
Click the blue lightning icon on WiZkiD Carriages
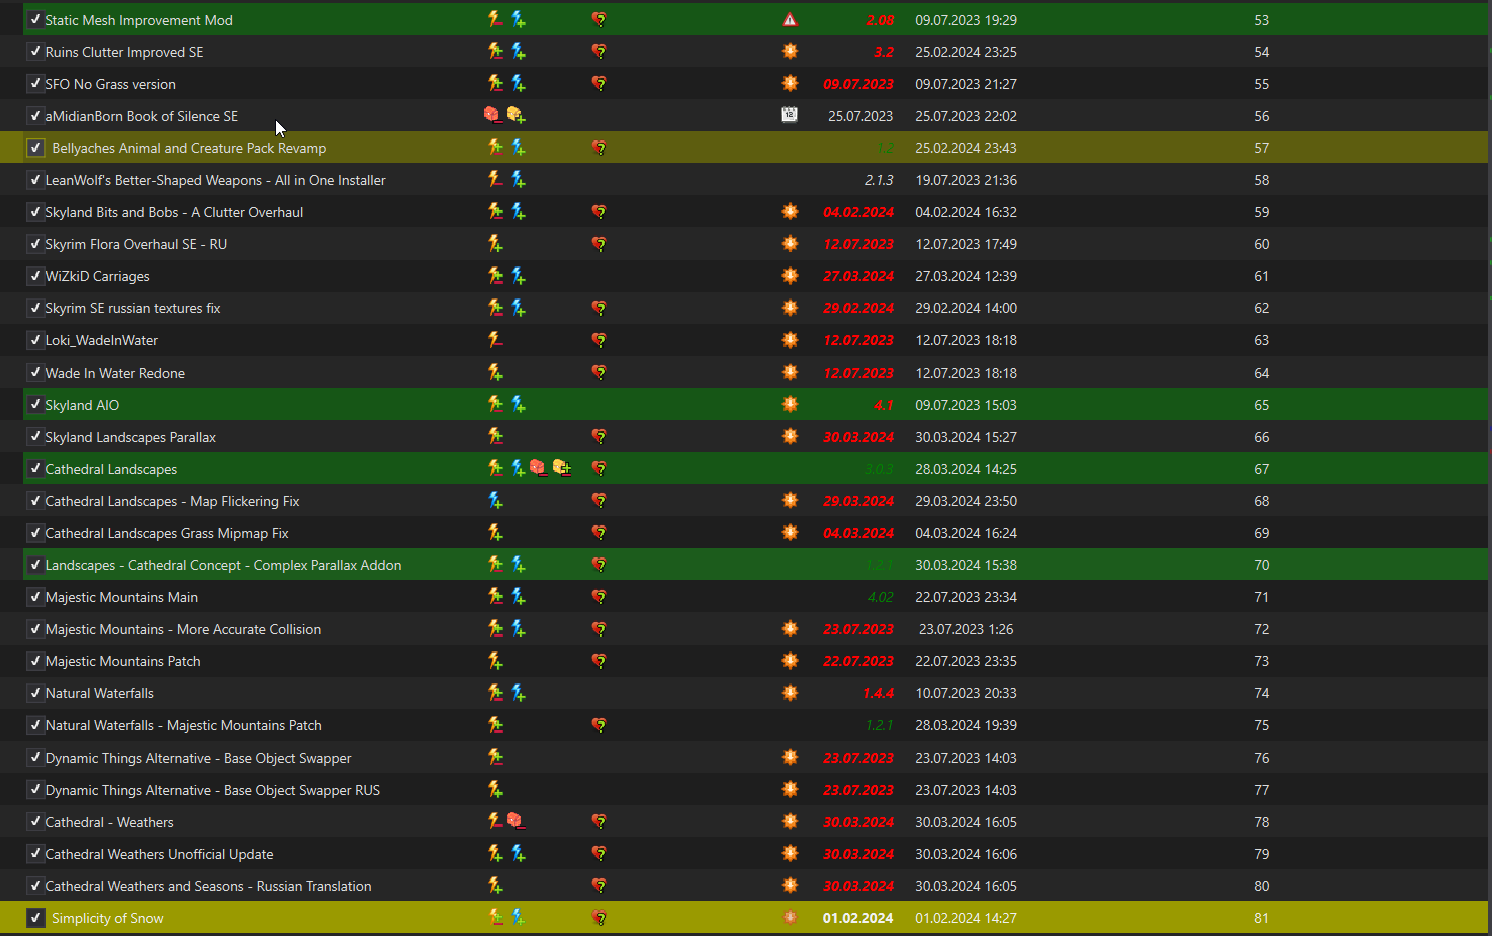click(x=518, y=275)
